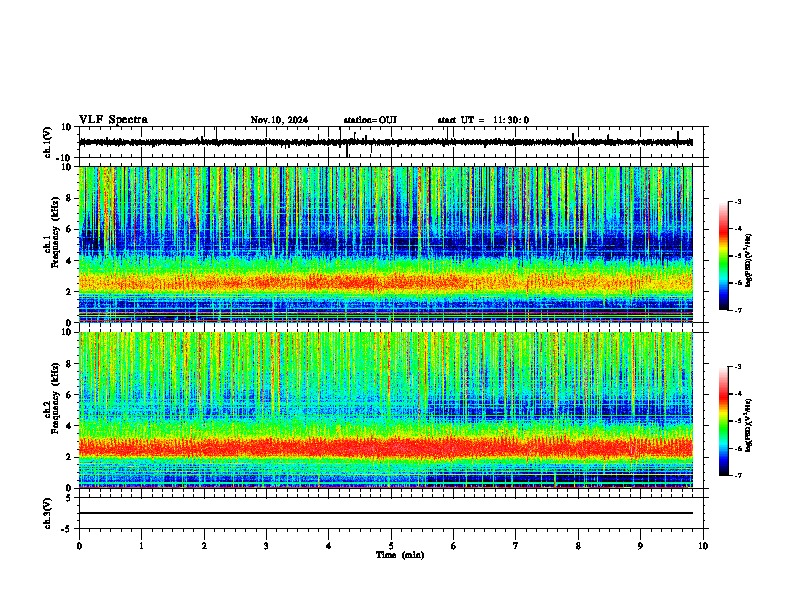This screenshot has height=612, width=792.
Task: Click the flat ch.3 voltage trace line
Action: point(386,513)
